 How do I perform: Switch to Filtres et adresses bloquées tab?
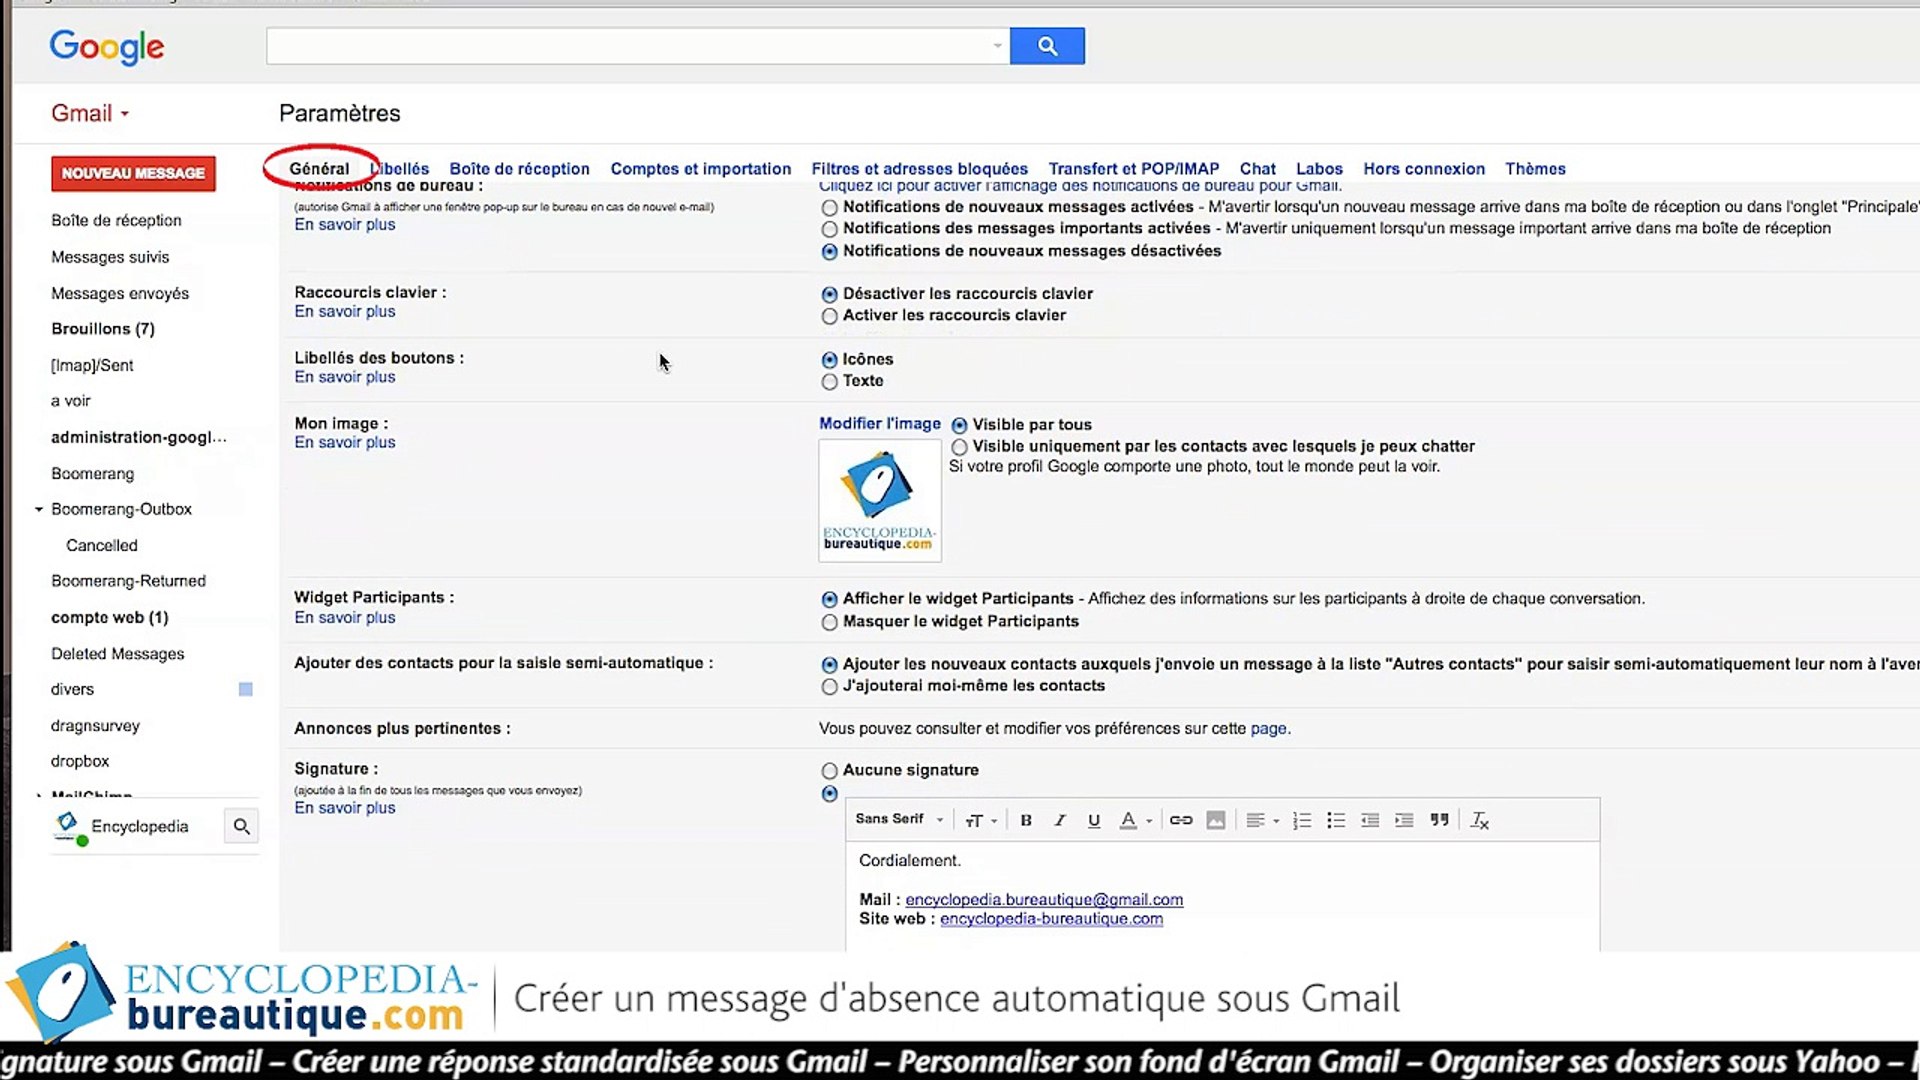(x=919, y=169)
